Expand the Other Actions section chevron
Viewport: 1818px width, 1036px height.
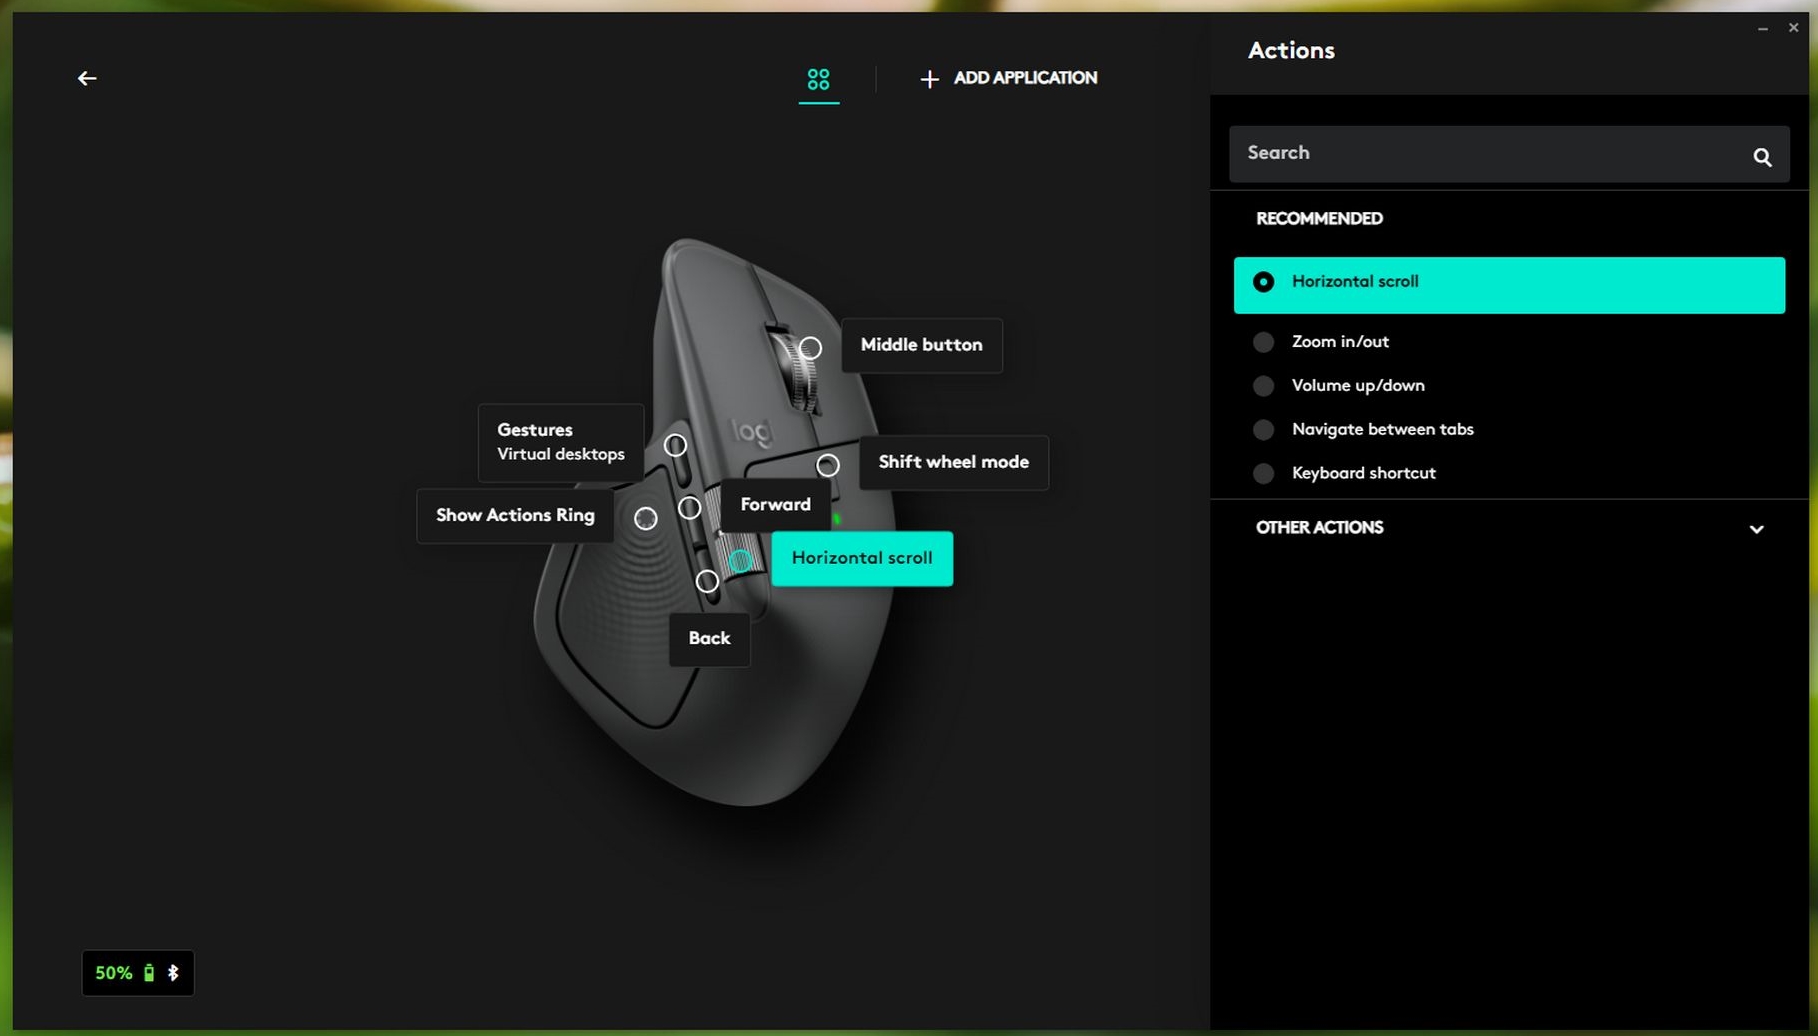1756,529
